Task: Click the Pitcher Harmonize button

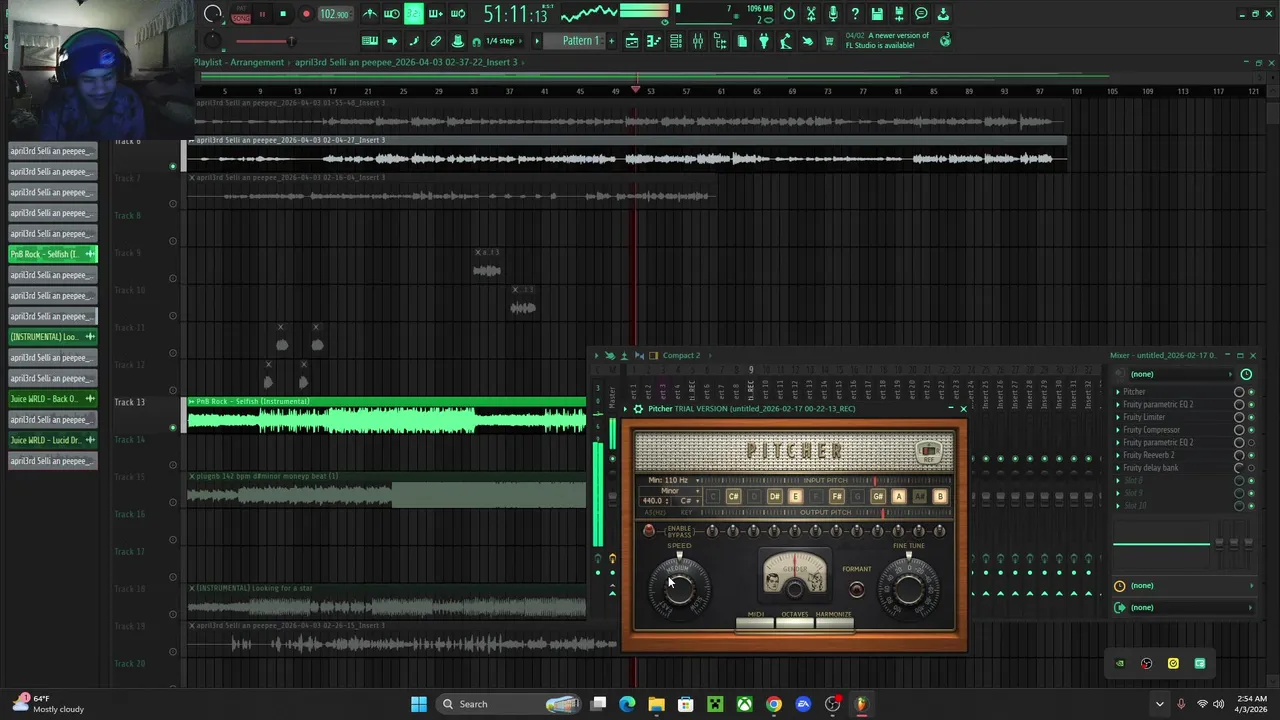Action: [834, 624]
